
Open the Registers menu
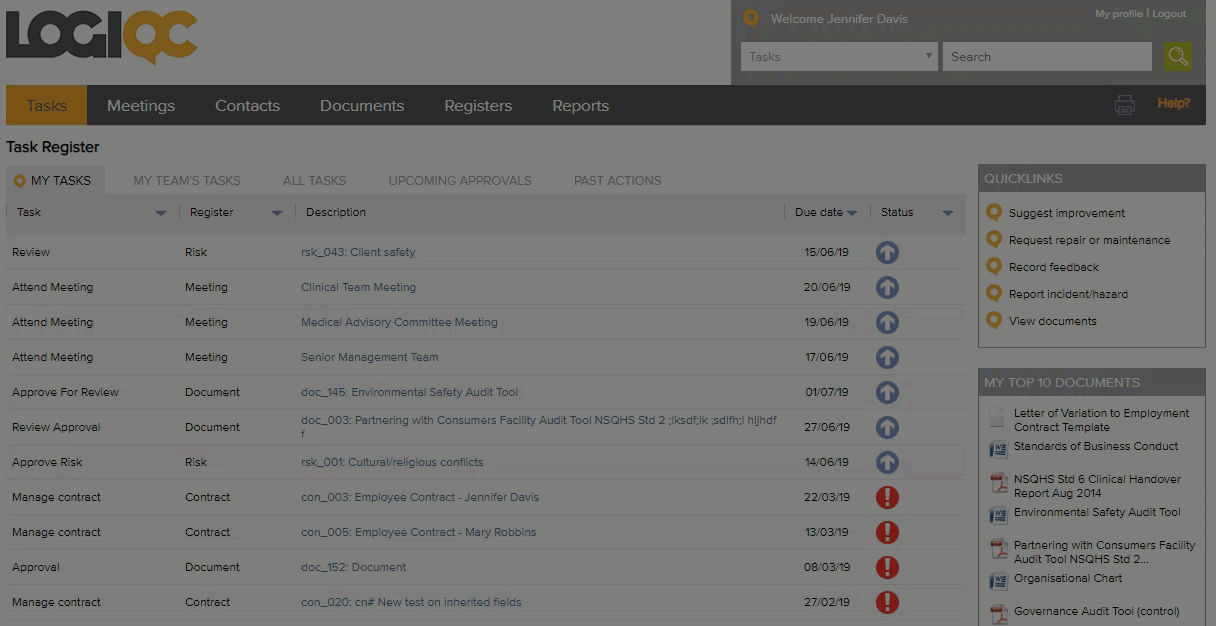[x=478, y=106]
